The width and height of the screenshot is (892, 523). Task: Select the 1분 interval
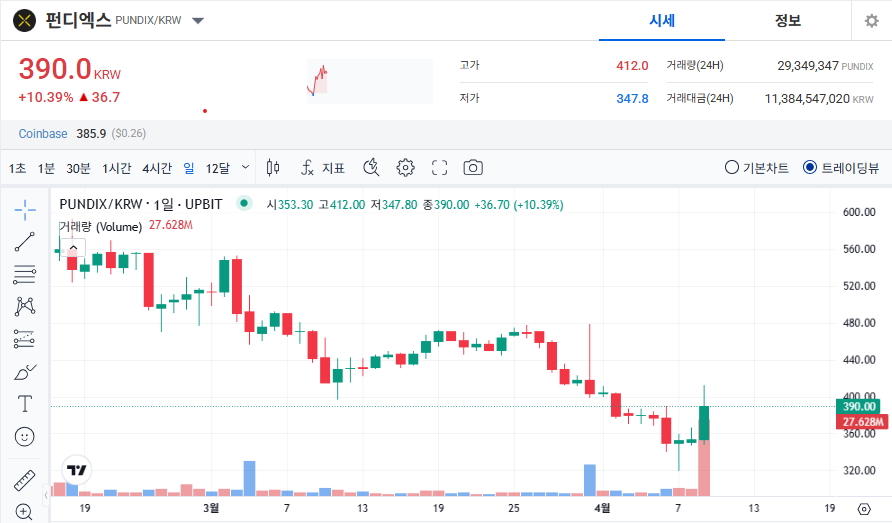click(46, 168)
